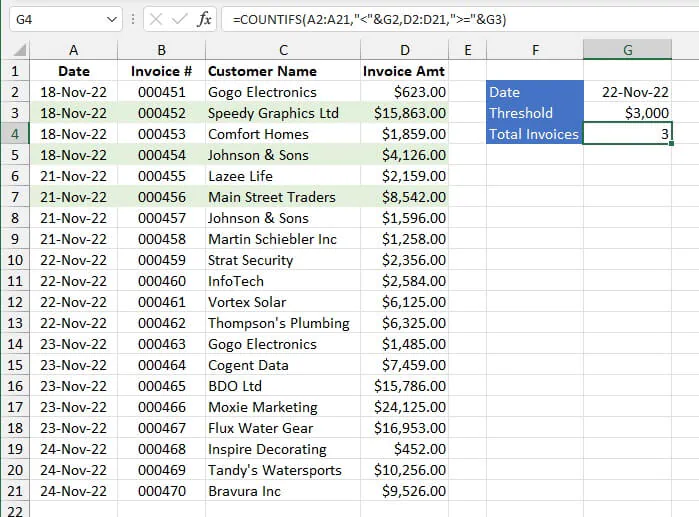
Task: Select the cell '$623.00'
Action: tap(405, 92)
